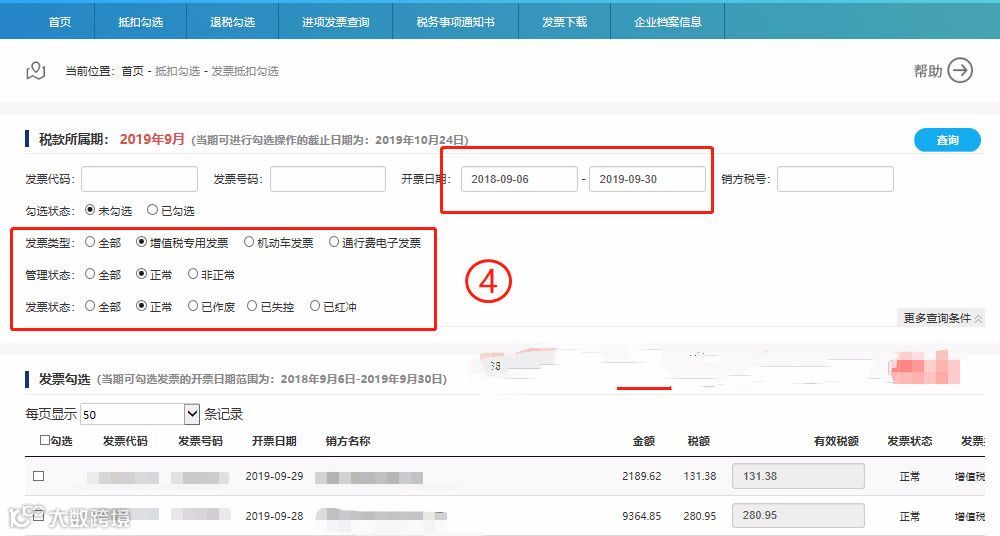This screenshot has width=1000, height=536.
Task: Click 抵扣勾选 in the breadcrumb
Action: [177, 71]
